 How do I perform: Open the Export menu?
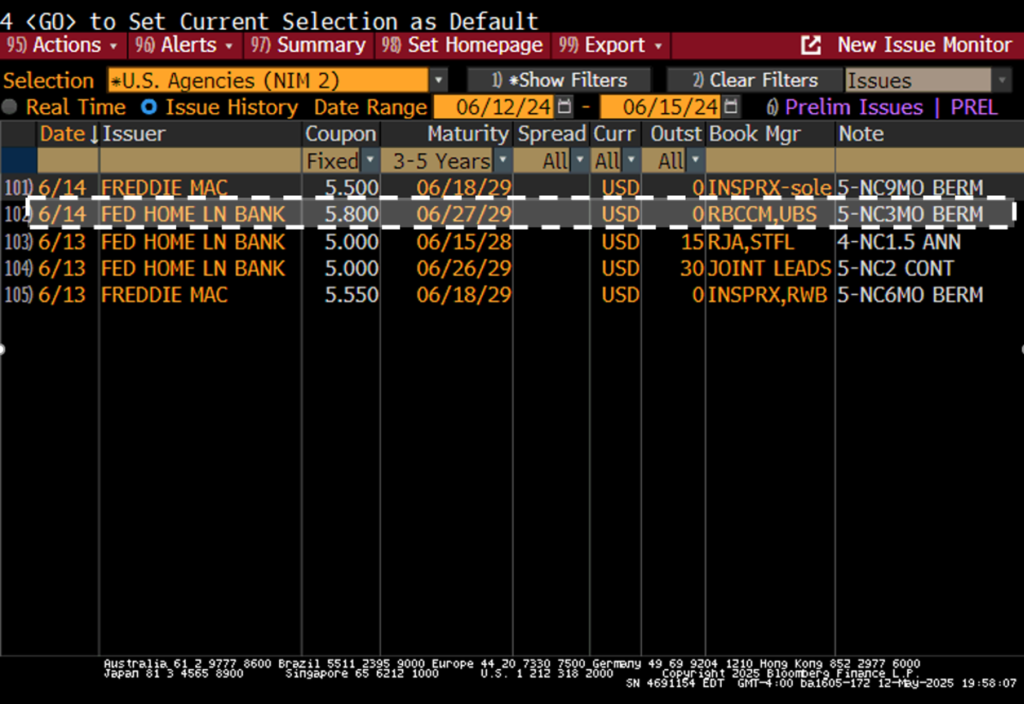(x=610, y=45)
